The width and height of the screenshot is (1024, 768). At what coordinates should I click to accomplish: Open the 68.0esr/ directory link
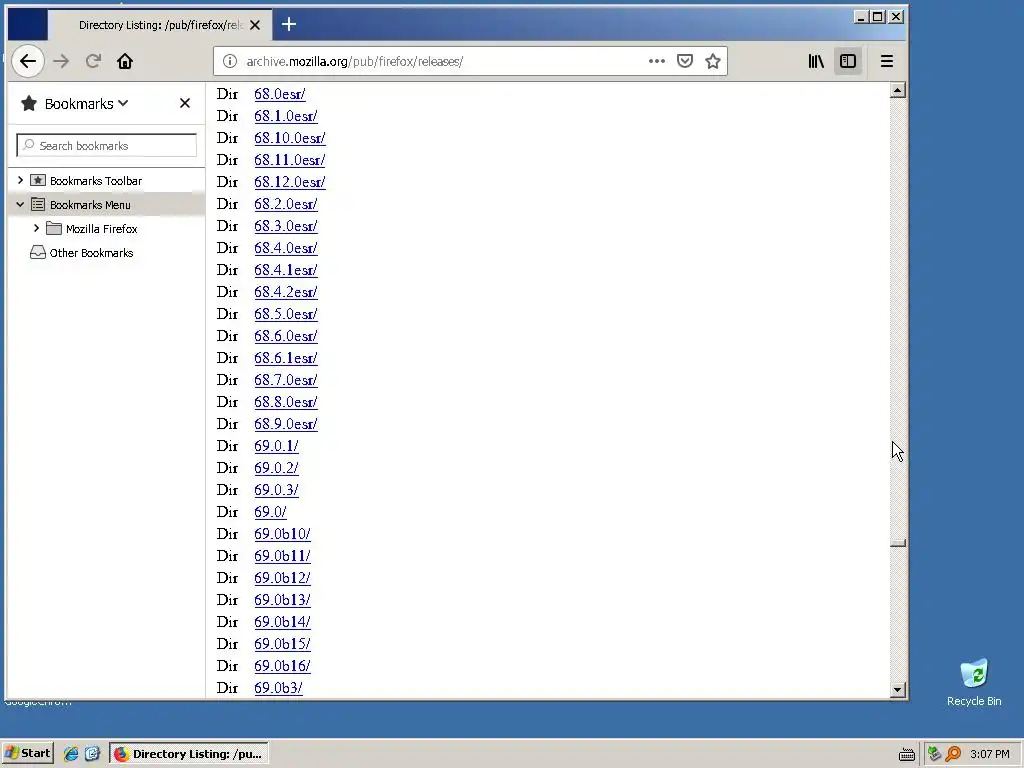click(x=280, y=94)
